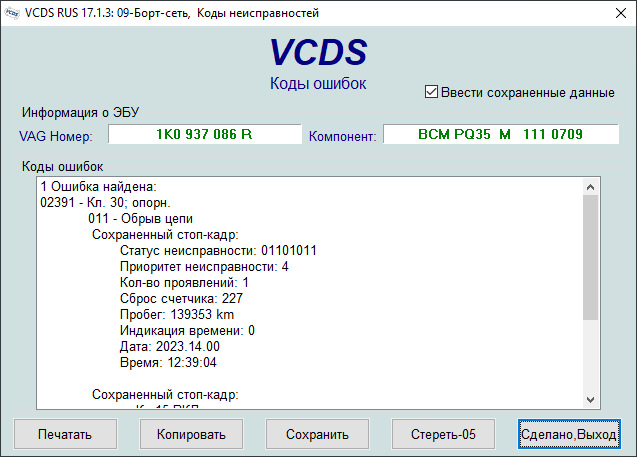
Task: Click Стереть-05 to clear codes
Action: coord(443,434)
